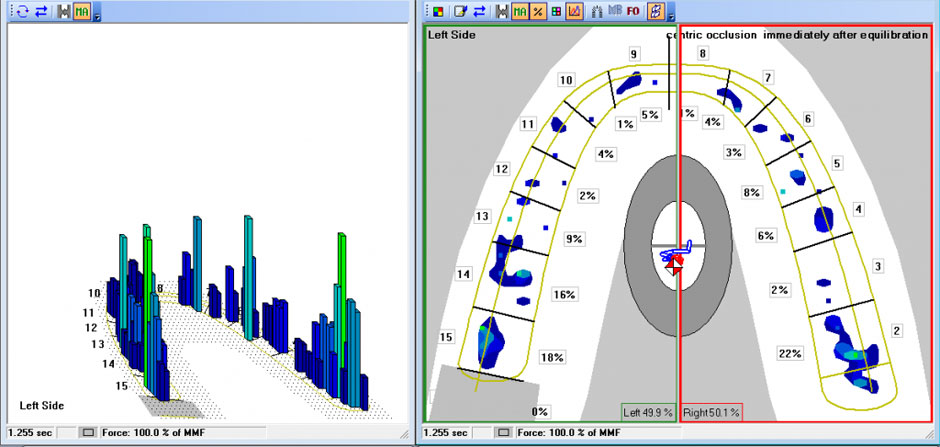Click the teeth arch icon in right toolbar
The height and width of the screenshot is (447, 940).
[x=597, y=11]
